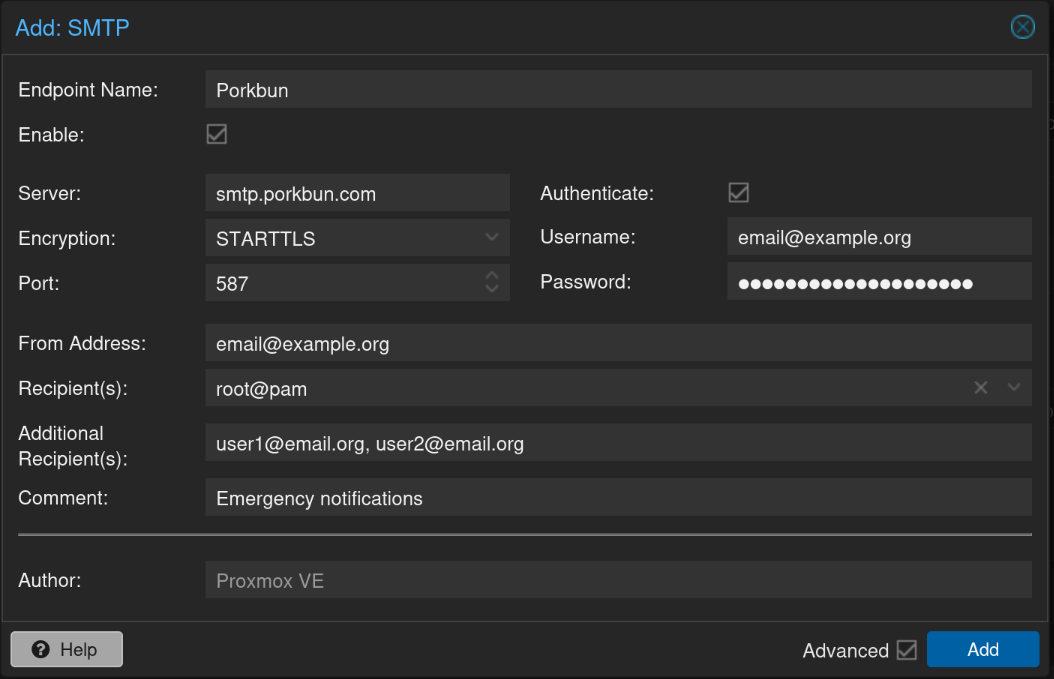Click the Endpoint Name label
The width and height of the screenshot is (1054, 679).
[88, 89]
